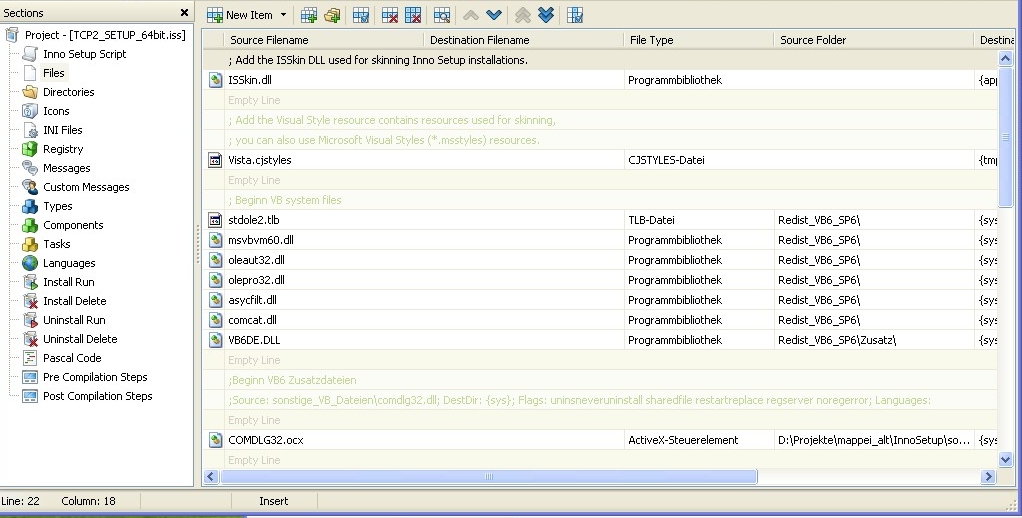Click the File Type column header
The height and width of the screenshot is (518, 1022).
pyautogui.click(x=652, y=40)
